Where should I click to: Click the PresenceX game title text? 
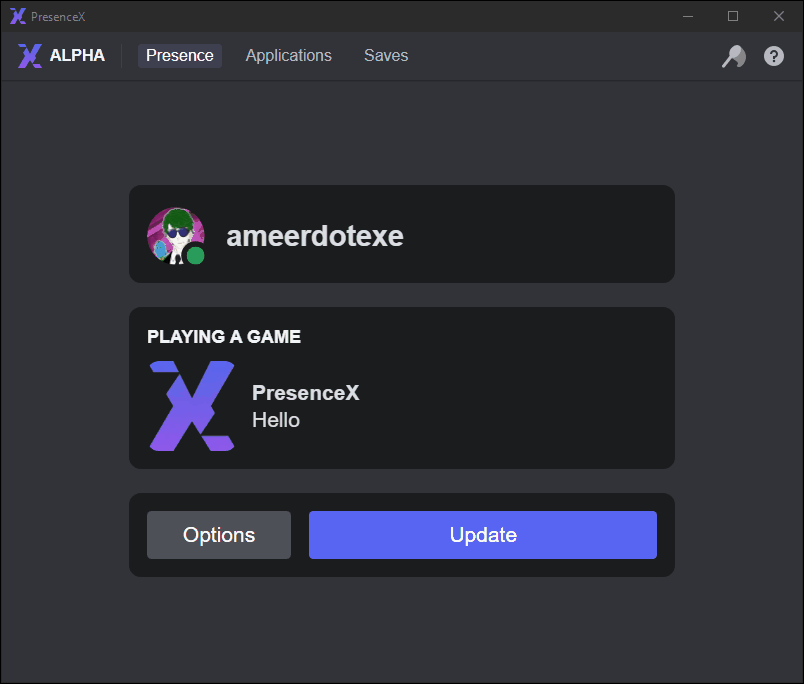click(305, 393)
